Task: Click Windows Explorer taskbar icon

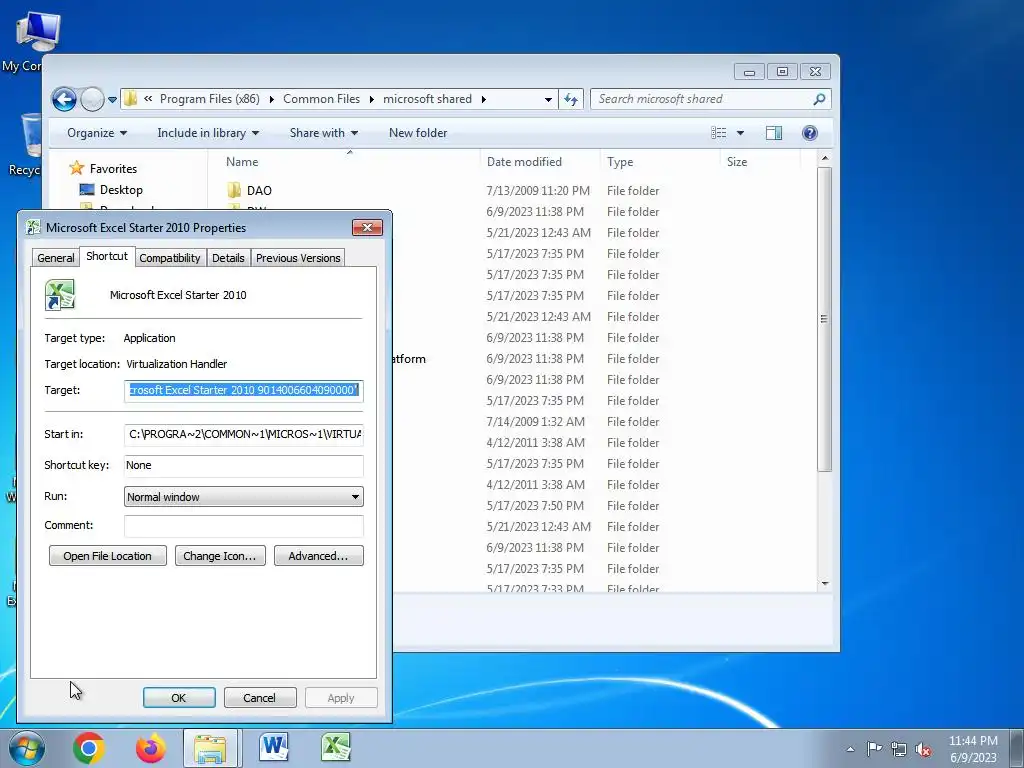Action: coord(210,748)
